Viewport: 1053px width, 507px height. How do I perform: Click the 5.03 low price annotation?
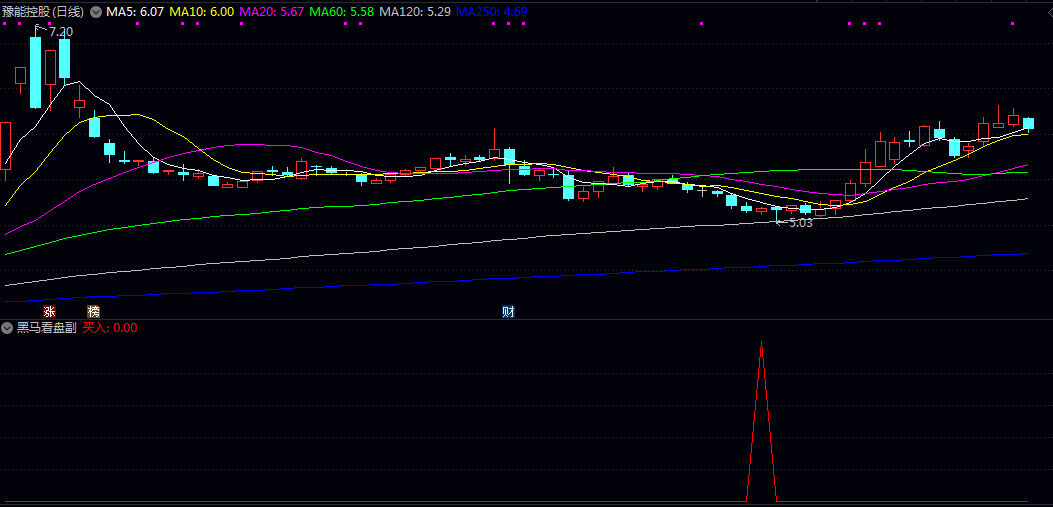click(800, 223)
